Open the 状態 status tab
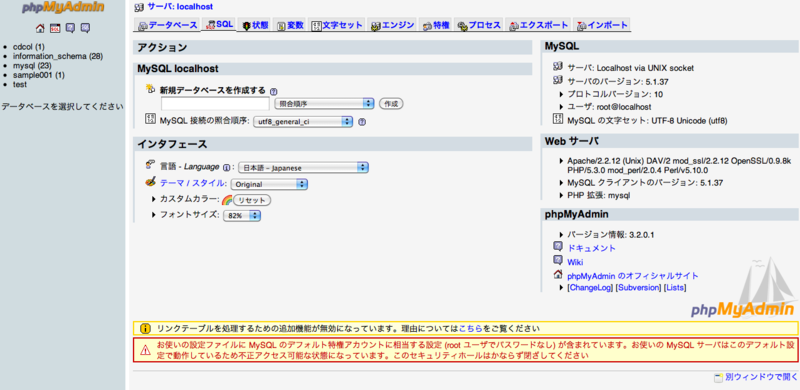The width and height of the screenshot is (800, 390). [255, 25]
